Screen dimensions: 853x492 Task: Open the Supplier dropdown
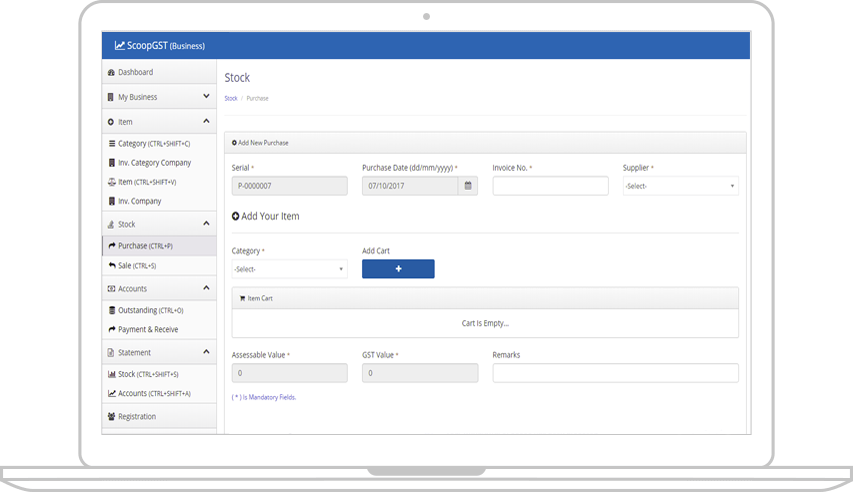(x=680, y=186)
